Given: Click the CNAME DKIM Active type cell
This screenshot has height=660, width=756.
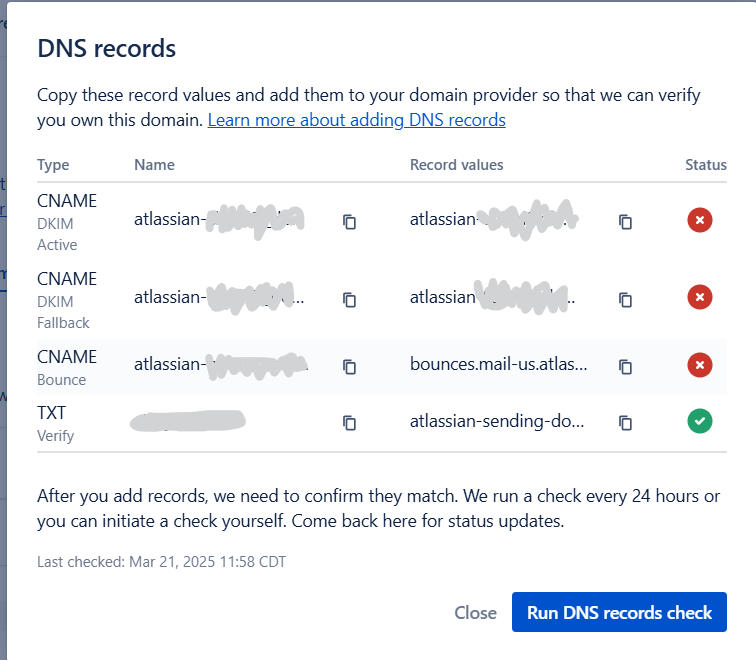Looking at the screenshot, I should pyautogui.click(x=67, y=222).
